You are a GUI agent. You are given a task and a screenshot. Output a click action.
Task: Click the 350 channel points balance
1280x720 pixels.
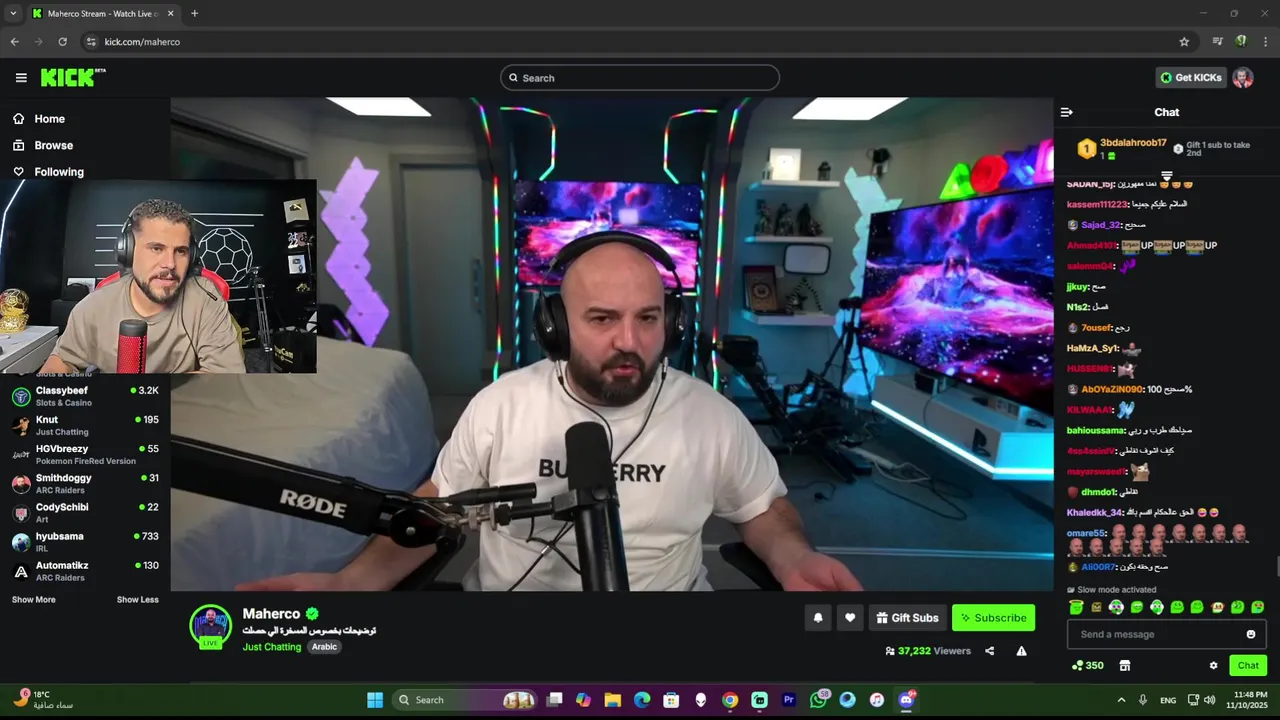1087,666
